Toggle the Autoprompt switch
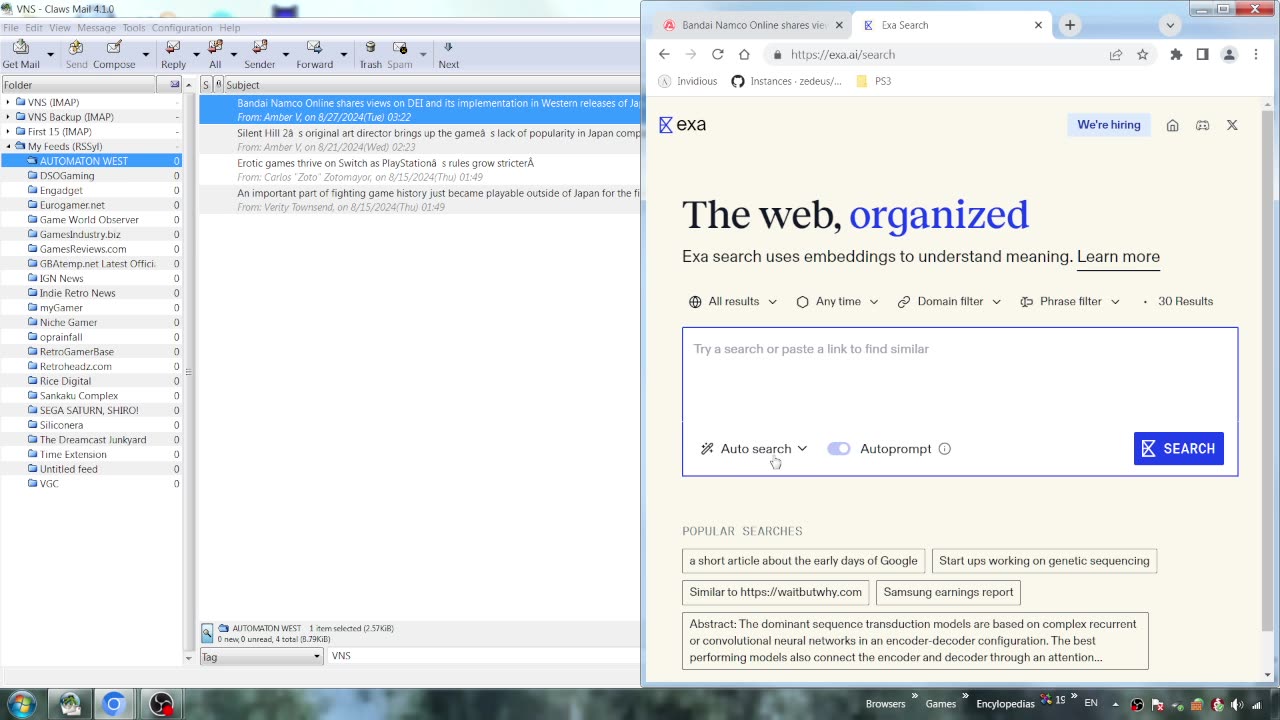Image resolution: width=1280 pixels, height=720 pixels. click(x=839, y=449)
